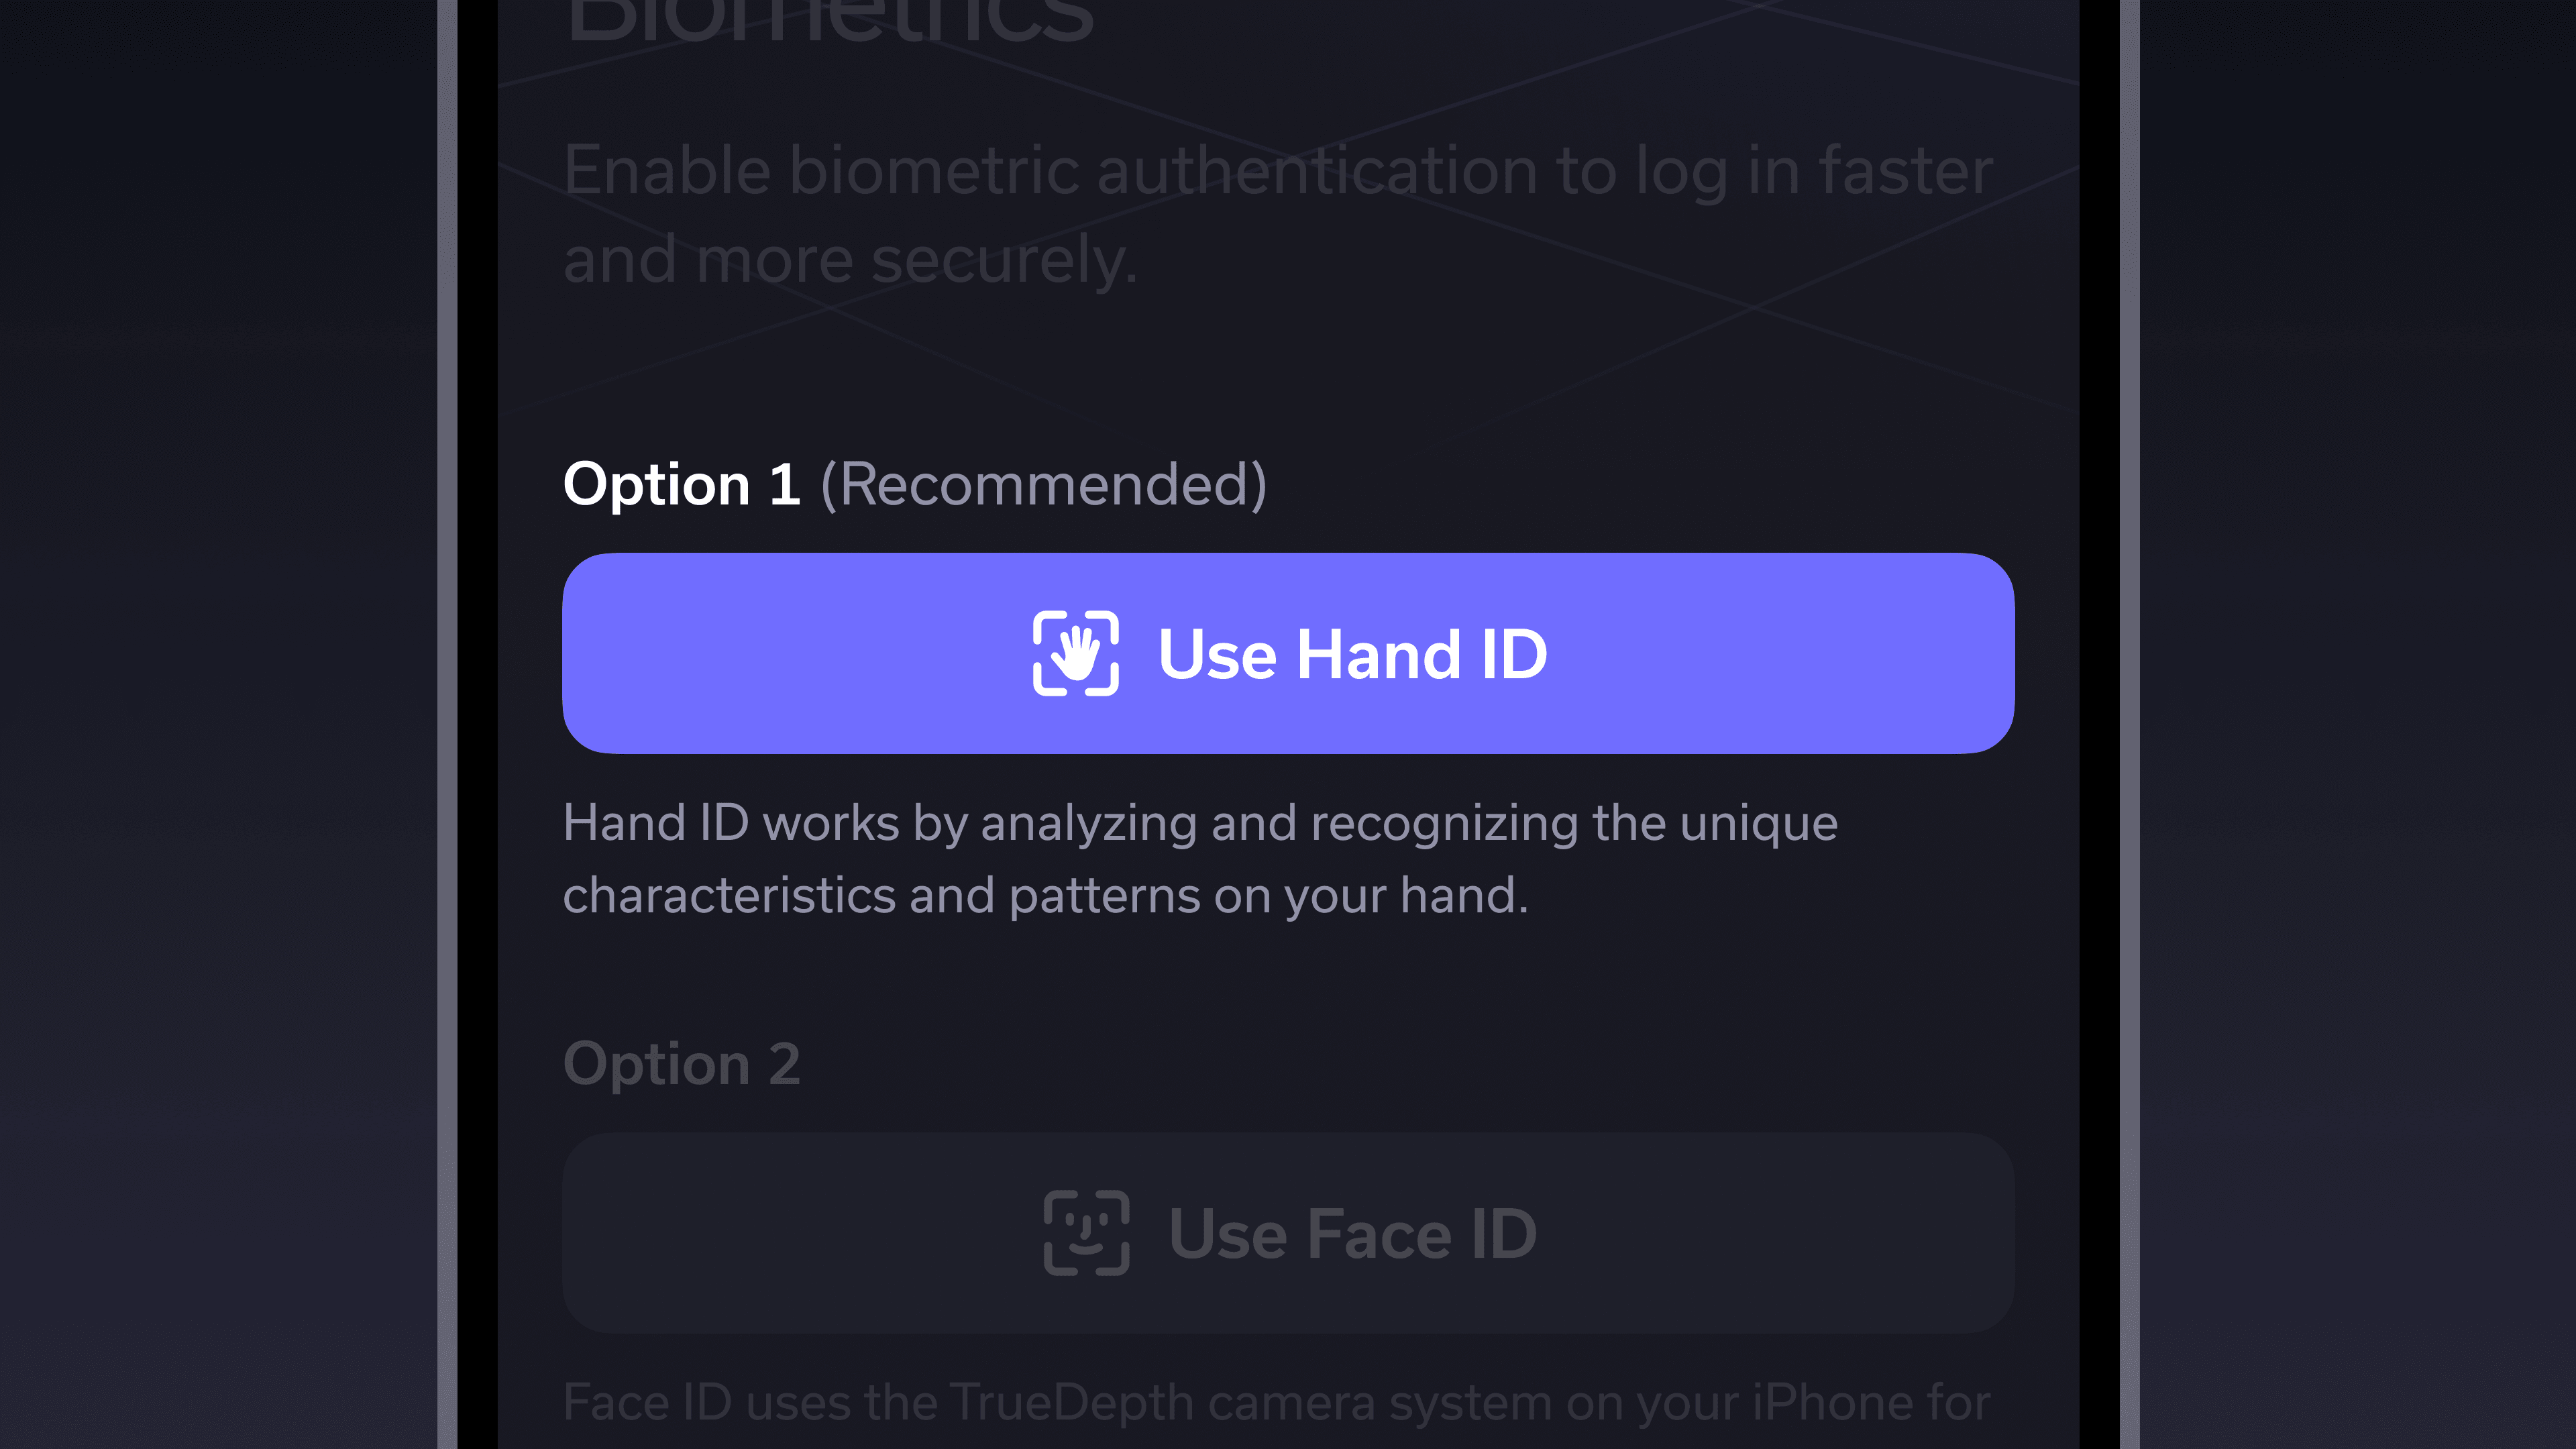
Task: Click the Hand ID description paragraph
Action: point(1200,858)
